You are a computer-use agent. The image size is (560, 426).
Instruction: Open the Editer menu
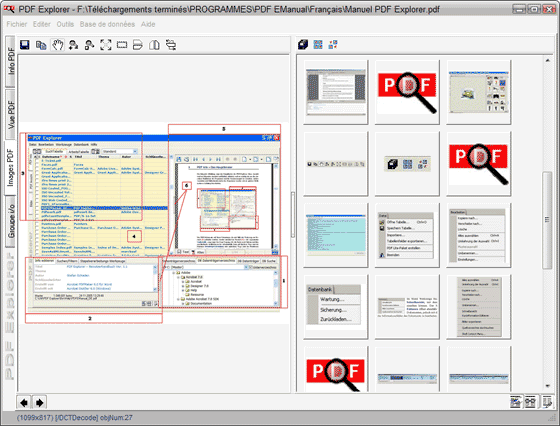[42, 24]
